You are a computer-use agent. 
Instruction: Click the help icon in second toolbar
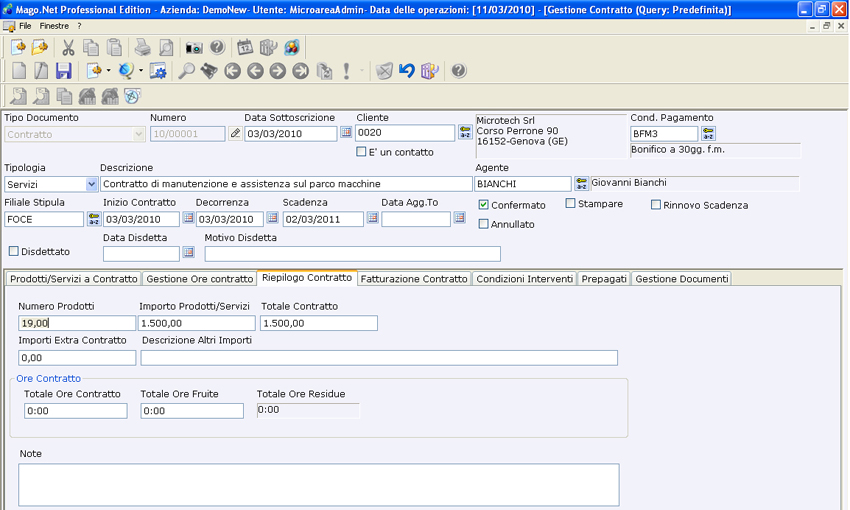point(459,70)
